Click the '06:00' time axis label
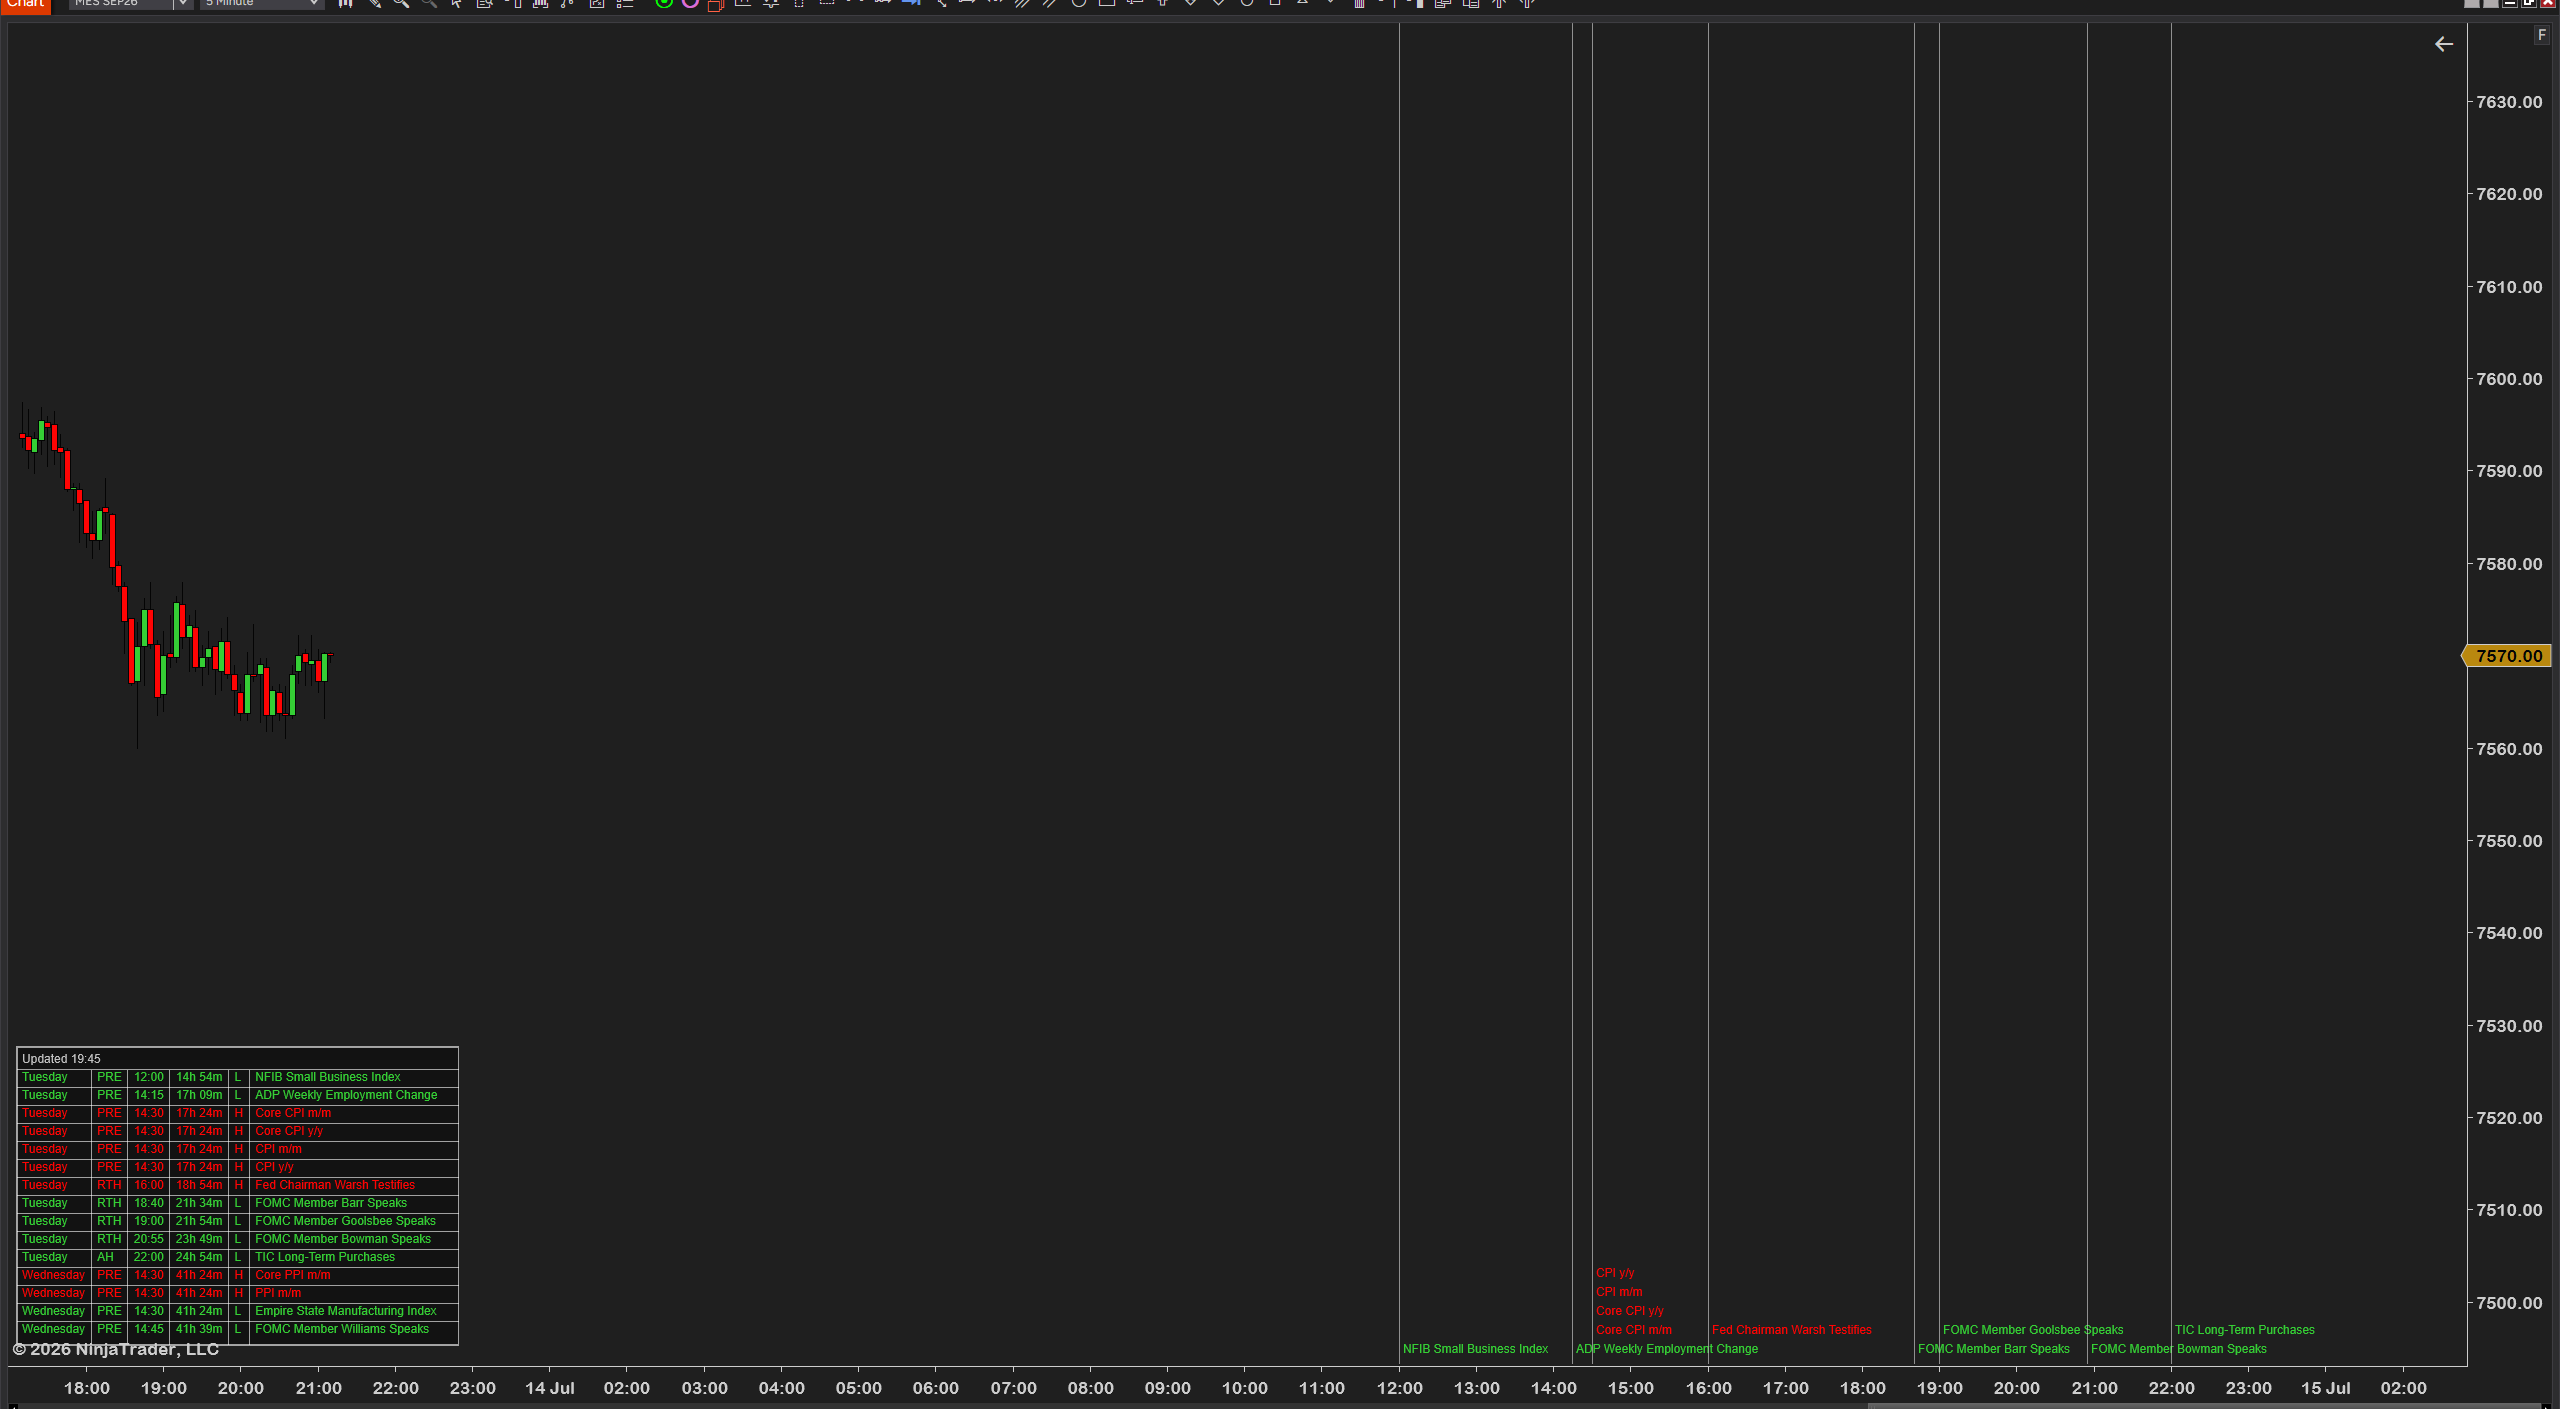This screenshot has height=1409, width=2560. click(936, 1388)
